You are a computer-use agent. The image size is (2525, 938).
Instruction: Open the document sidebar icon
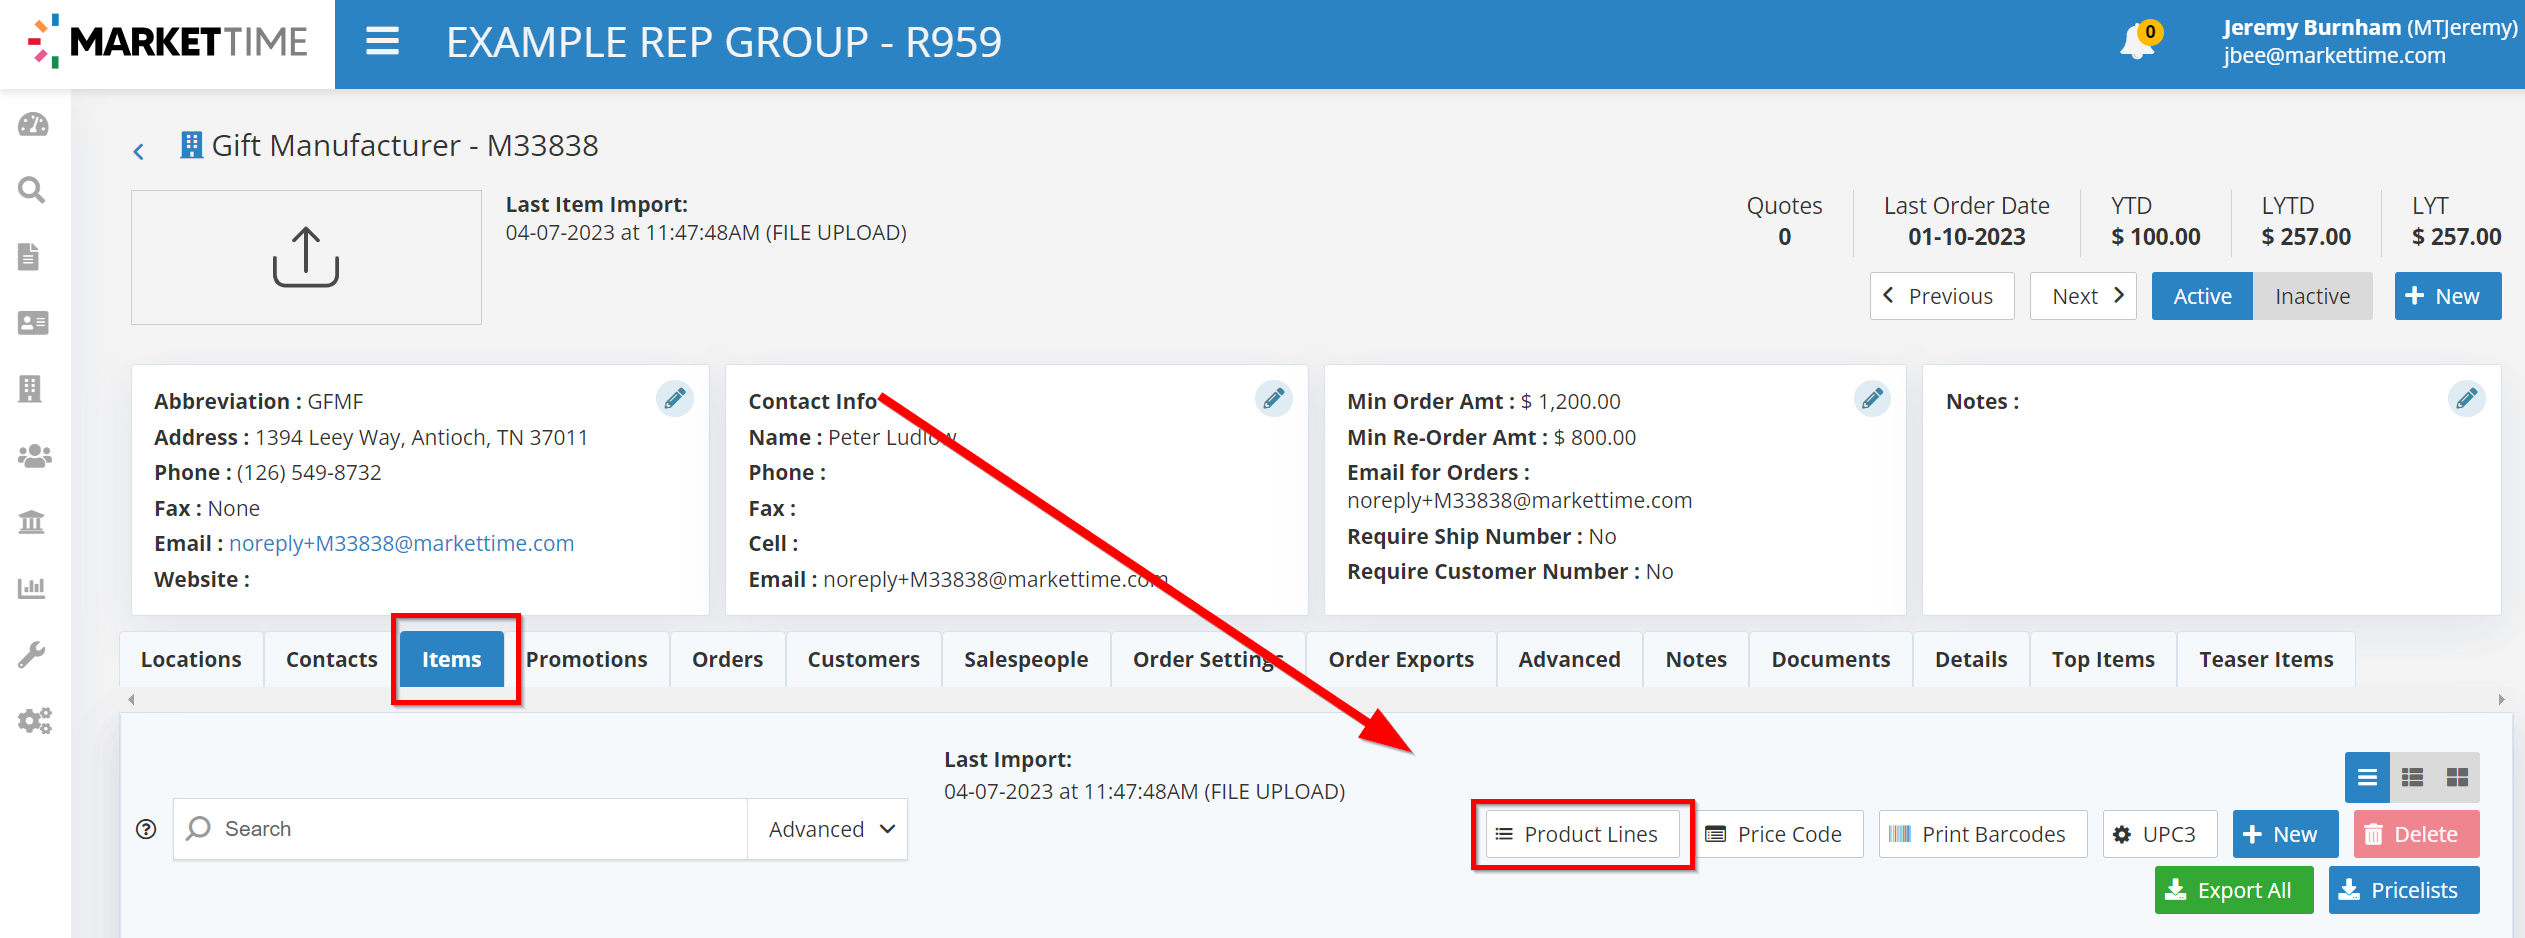(x=30, y=257)
